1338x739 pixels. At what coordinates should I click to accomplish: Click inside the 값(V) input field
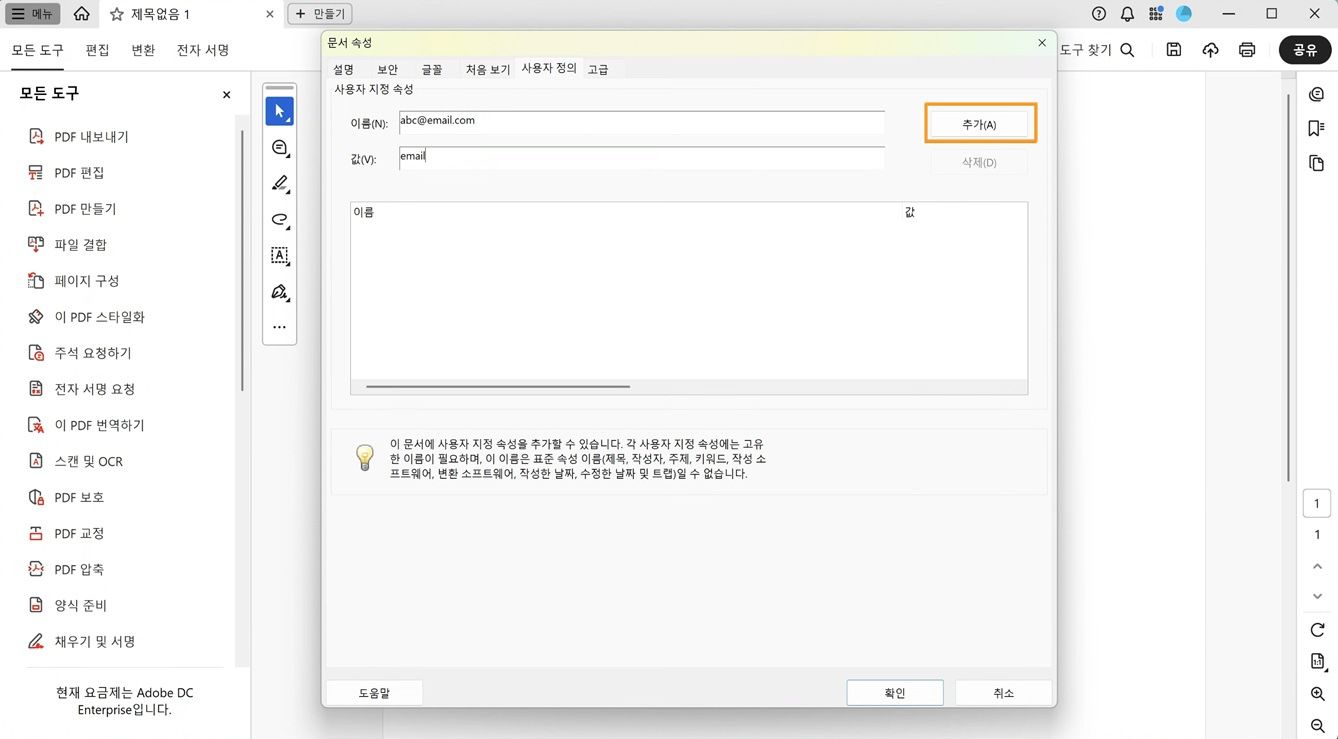click(640, 157)
